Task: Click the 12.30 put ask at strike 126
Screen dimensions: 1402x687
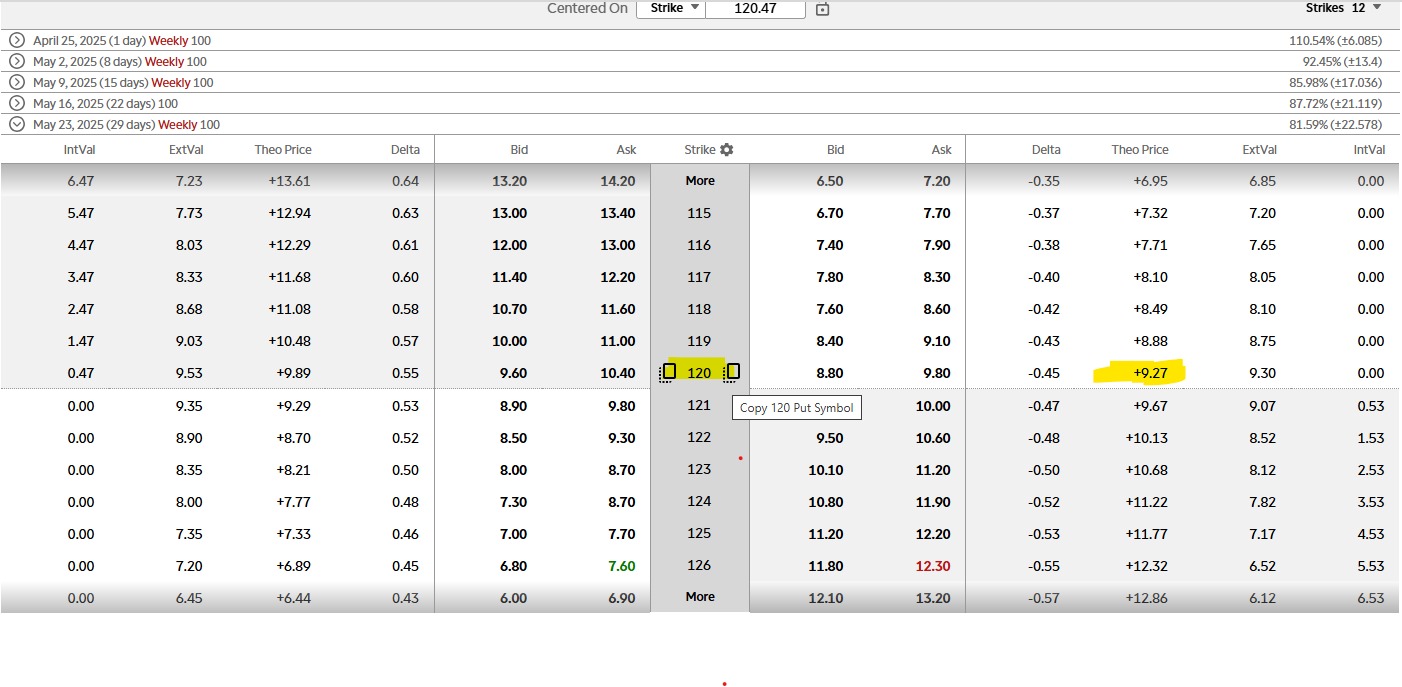Action: coord(936,566)
